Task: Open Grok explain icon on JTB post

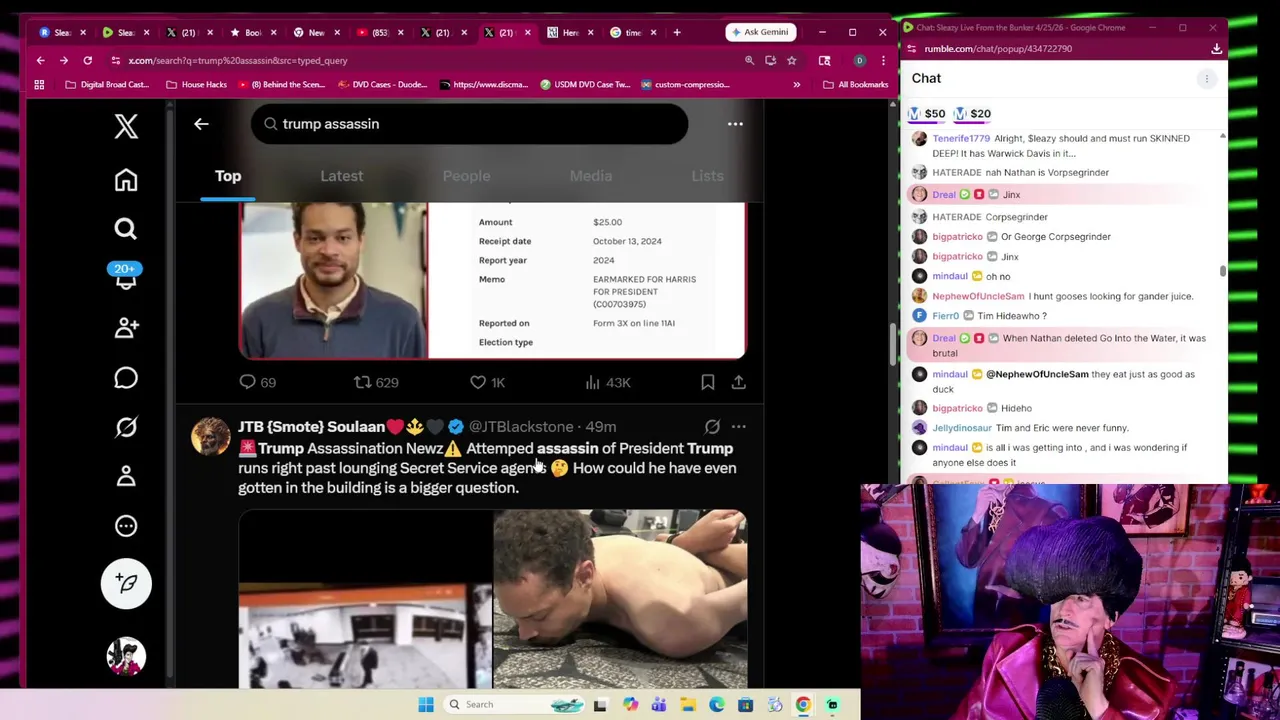Action: (712, 427)
